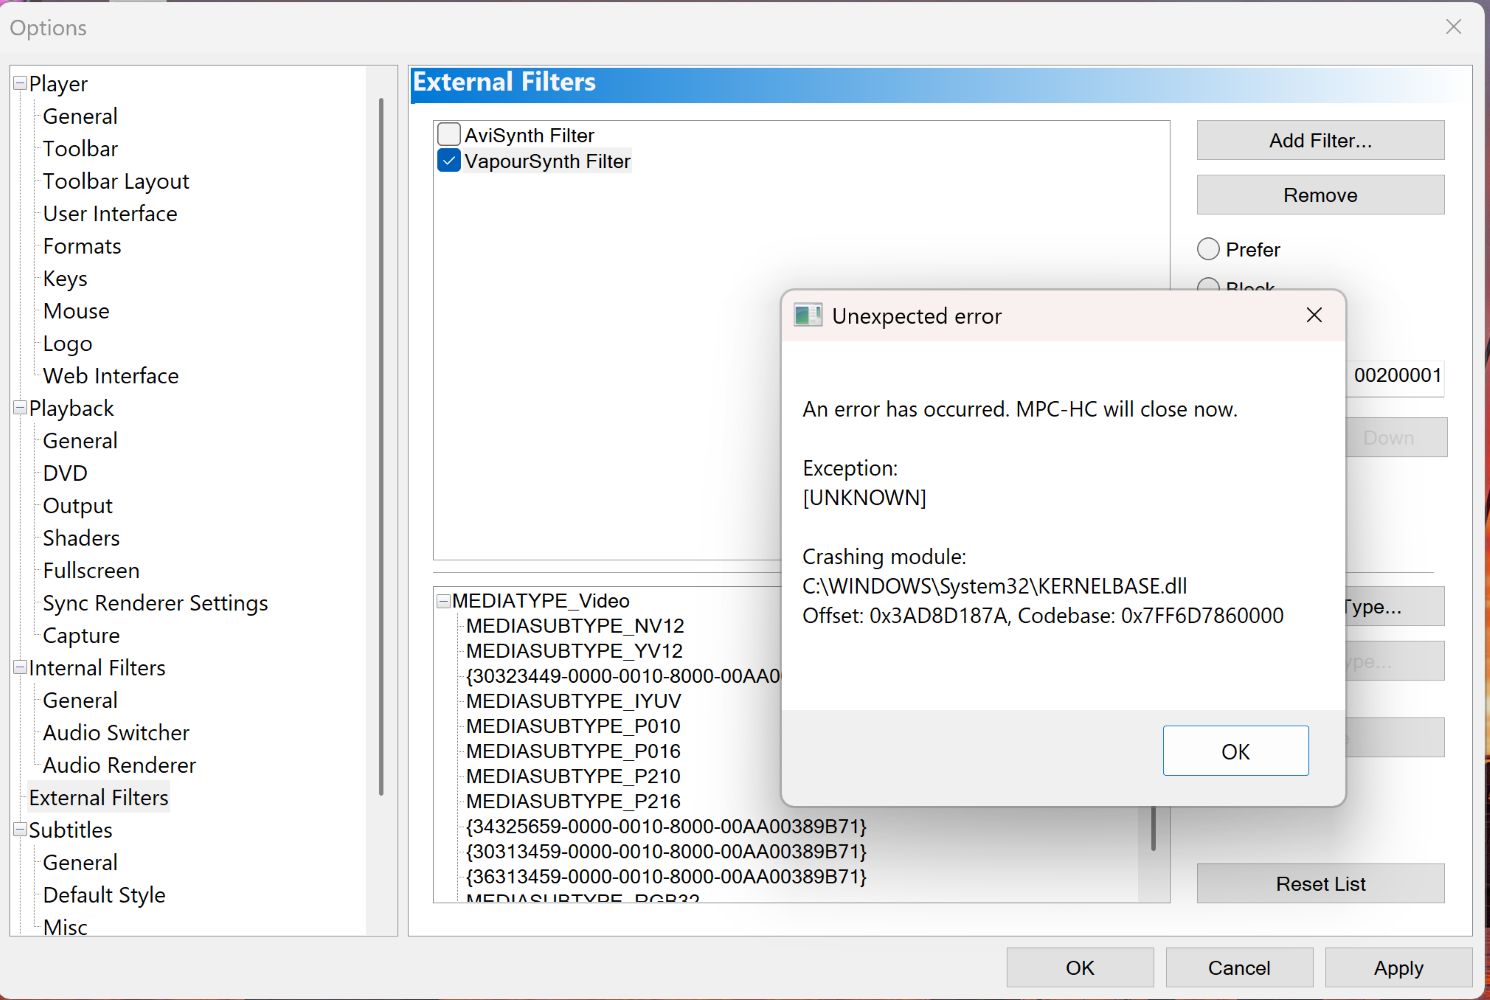1490x1000 pixels.
Task: Cancel the Options dialog
Action: coord(1239,968)
